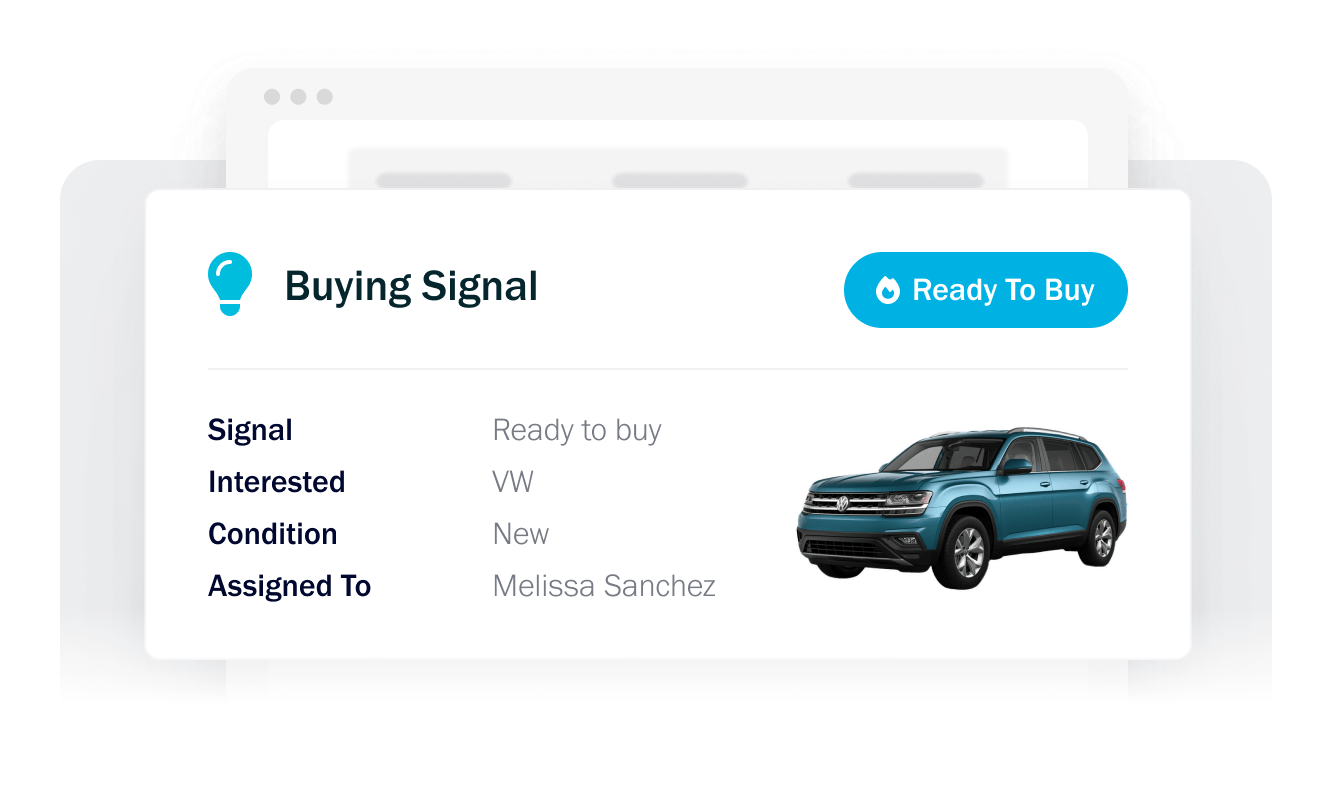
Task: Click the Melissa Sanchez assignee name
Action: click(603, 586)
